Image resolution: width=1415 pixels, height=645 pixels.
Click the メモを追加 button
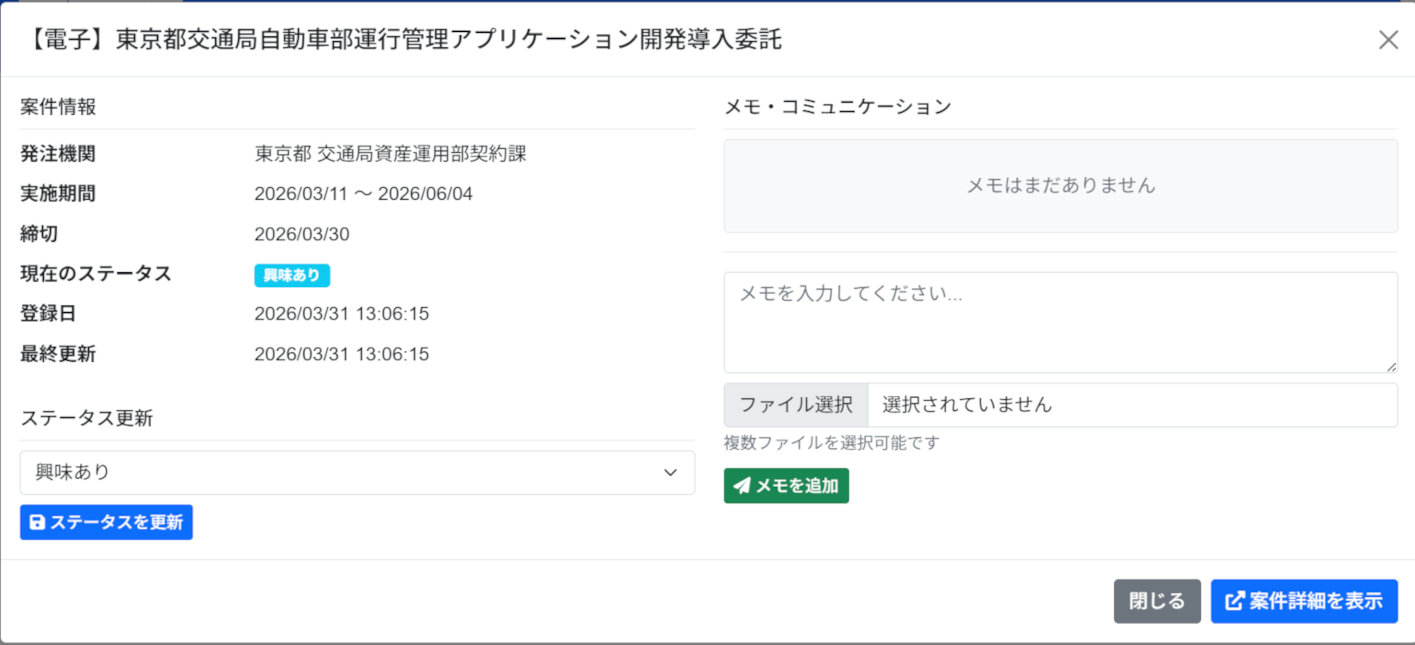coord(786,485)
